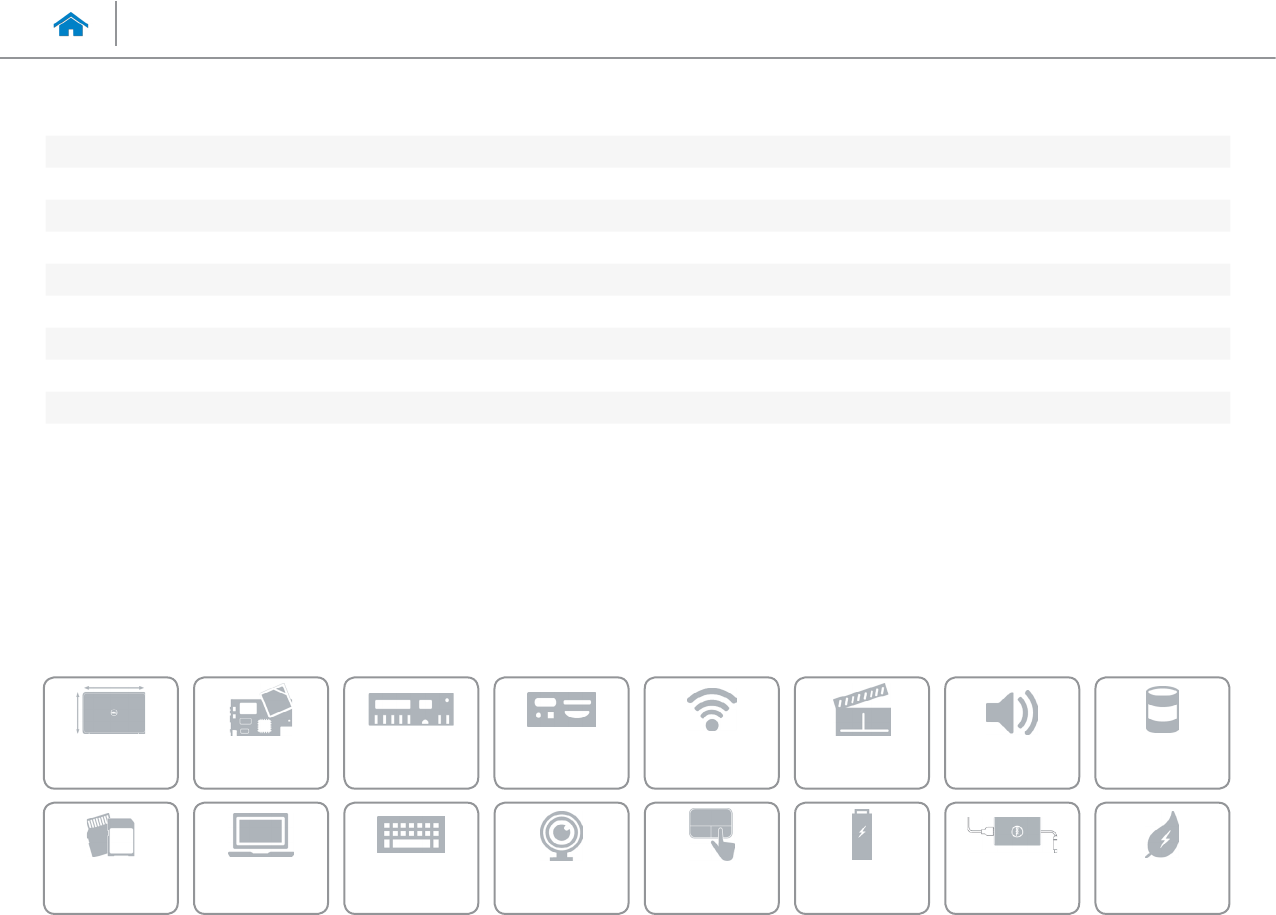The image size is (1276, 915).
Task: Select the Wi-Fi communications icon
Action: coord(712,732)
